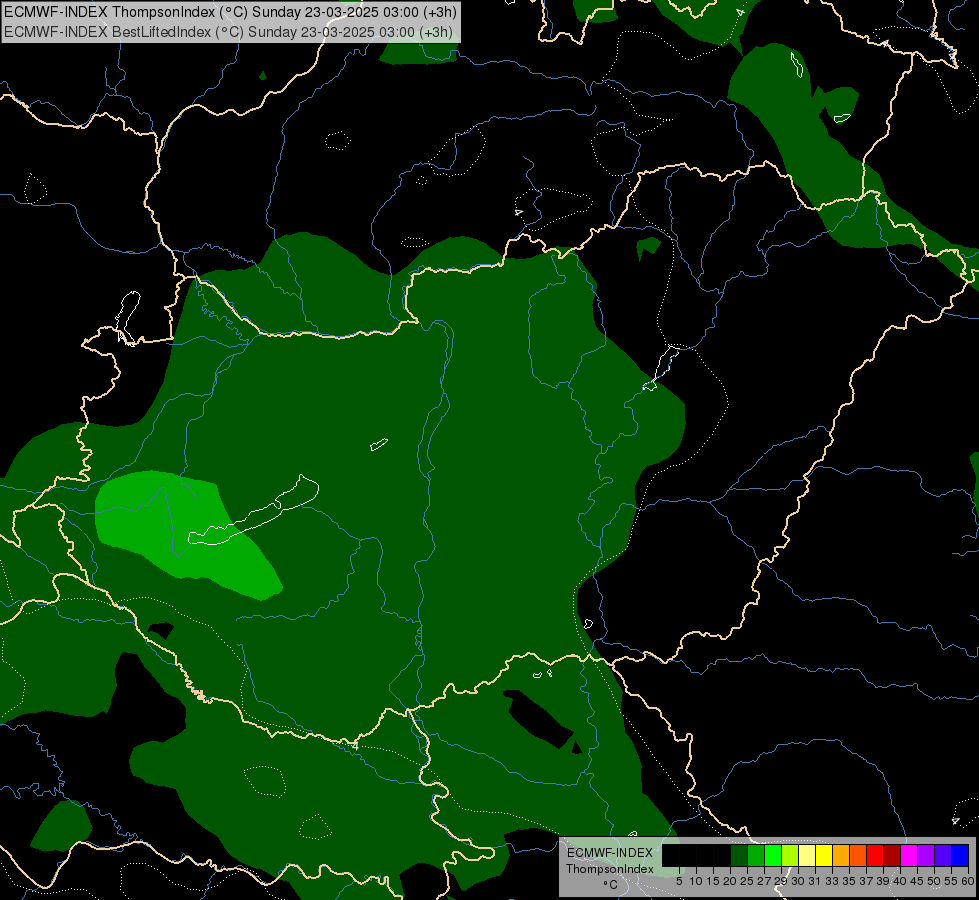Image resolution: width=979 pixels, height=900 pixels.
Task: Click the 'ECMWF-INDEX' label in the legend
Action: (x=610, y=853)
